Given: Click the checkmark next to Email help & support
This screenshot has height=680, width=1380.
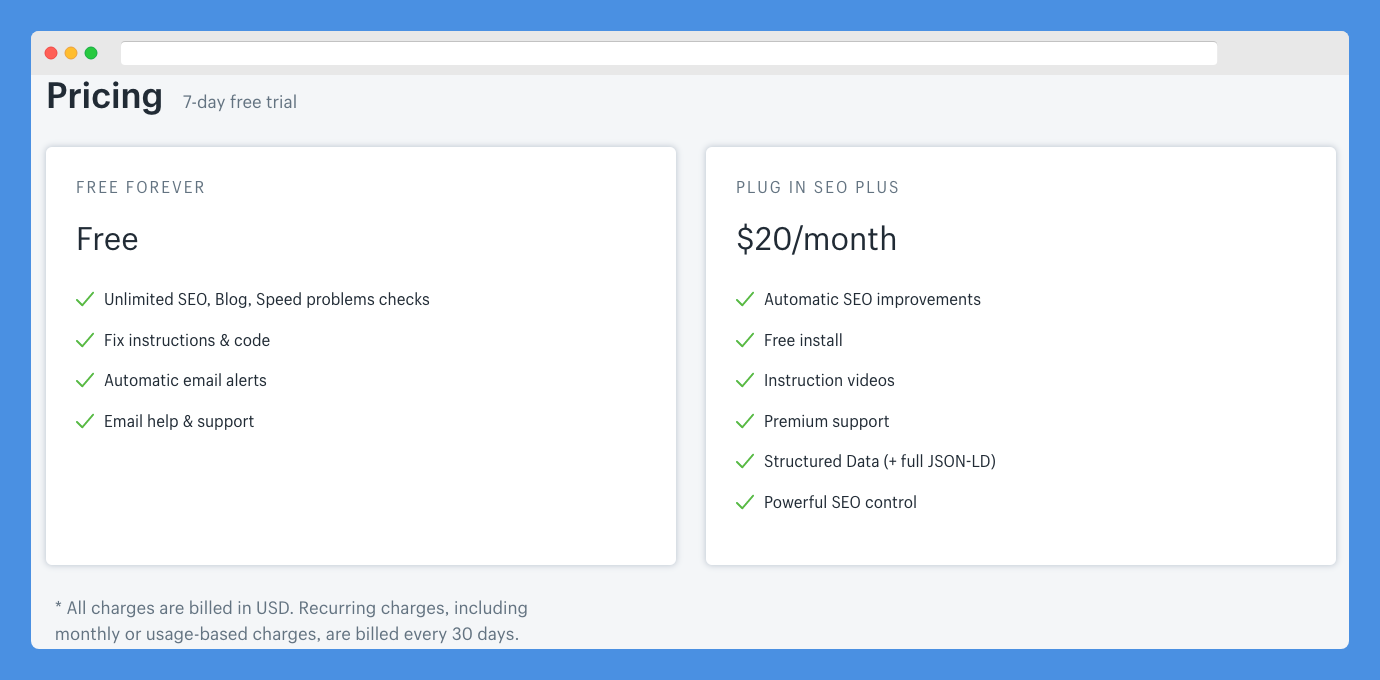Looking at the screenshot, I should coord(85,421).
